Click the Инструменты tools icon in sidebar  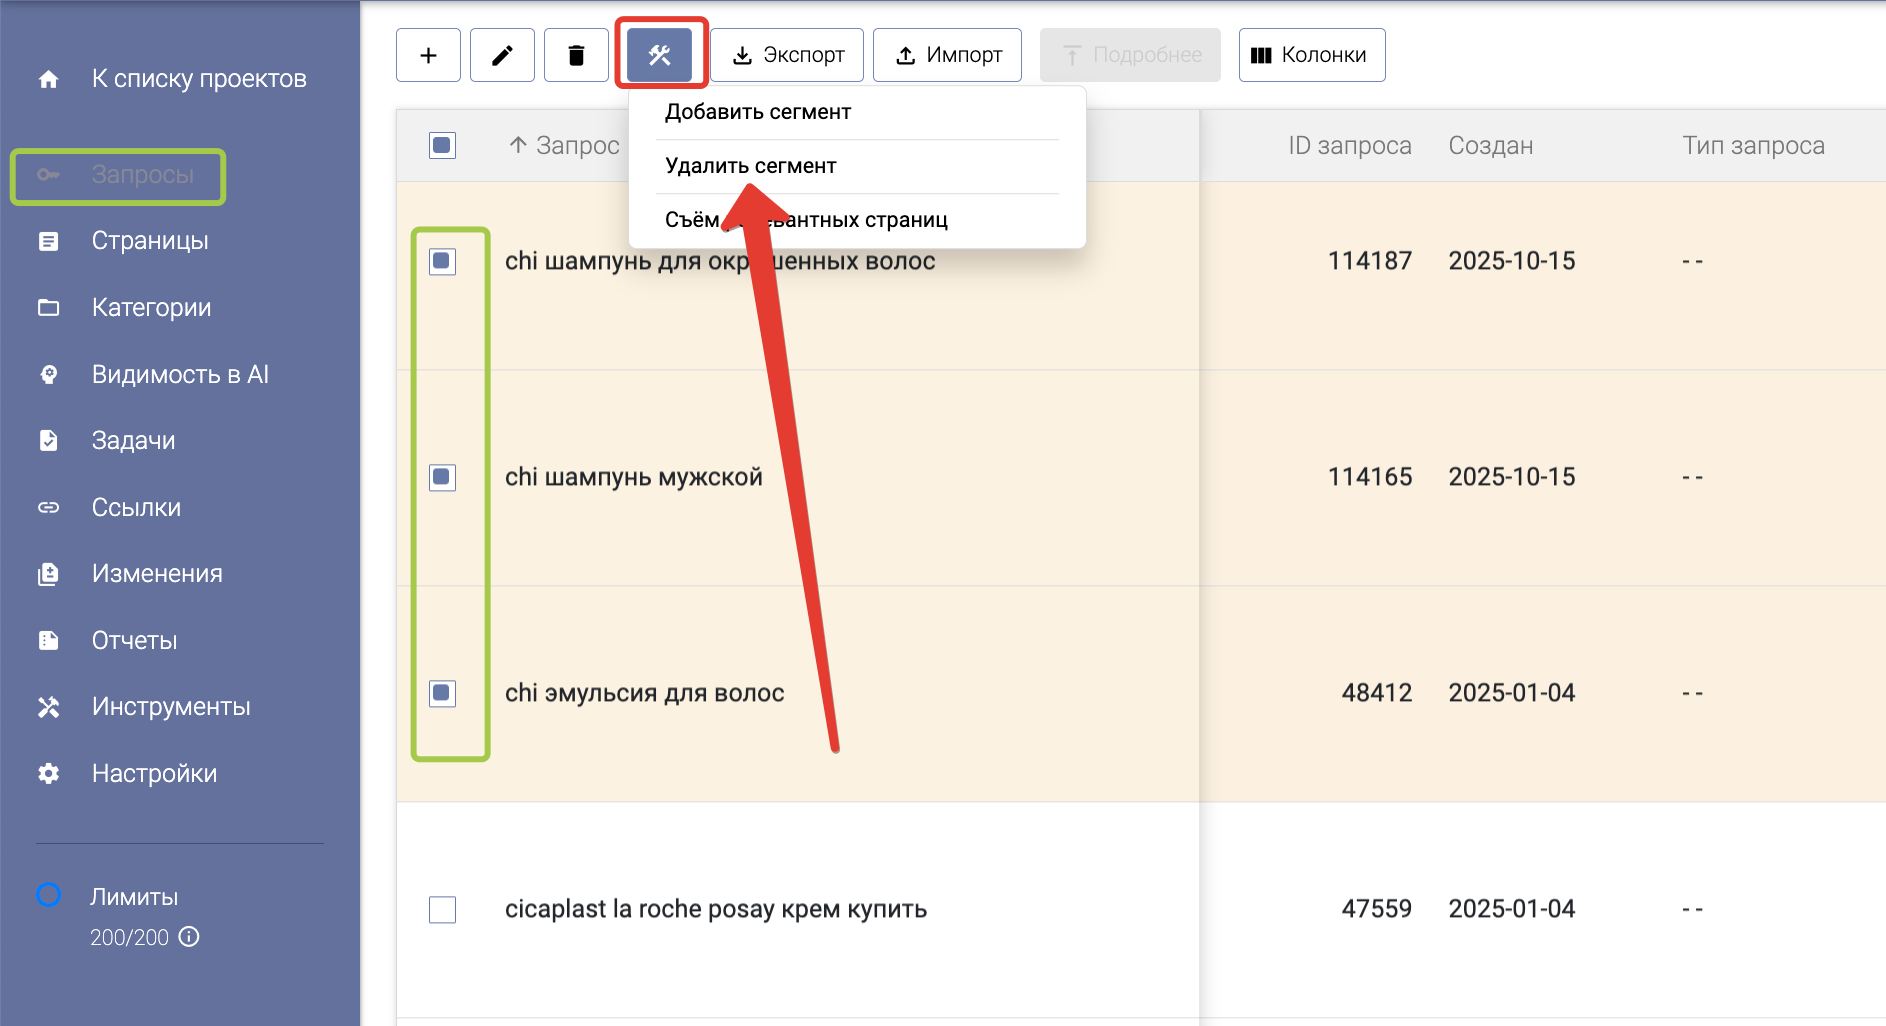[48, 707]
